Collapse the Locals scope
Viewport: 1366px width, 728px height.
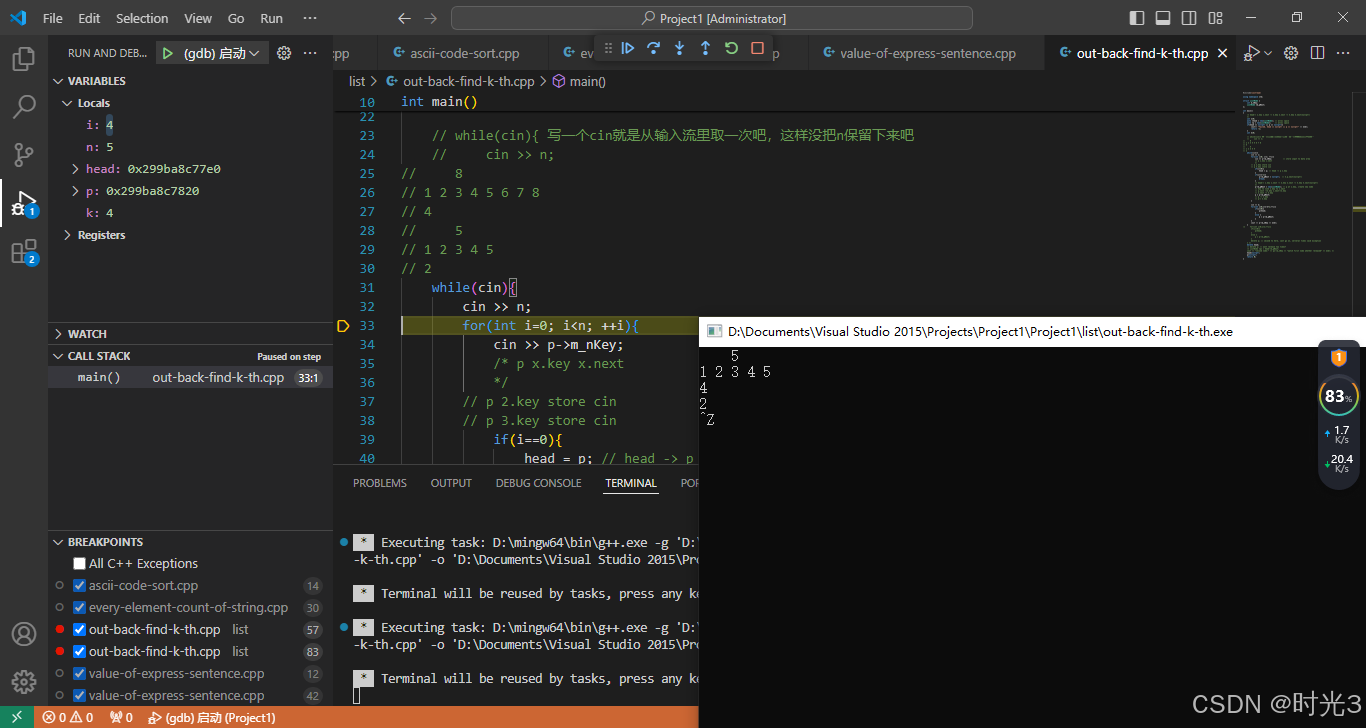68,103
